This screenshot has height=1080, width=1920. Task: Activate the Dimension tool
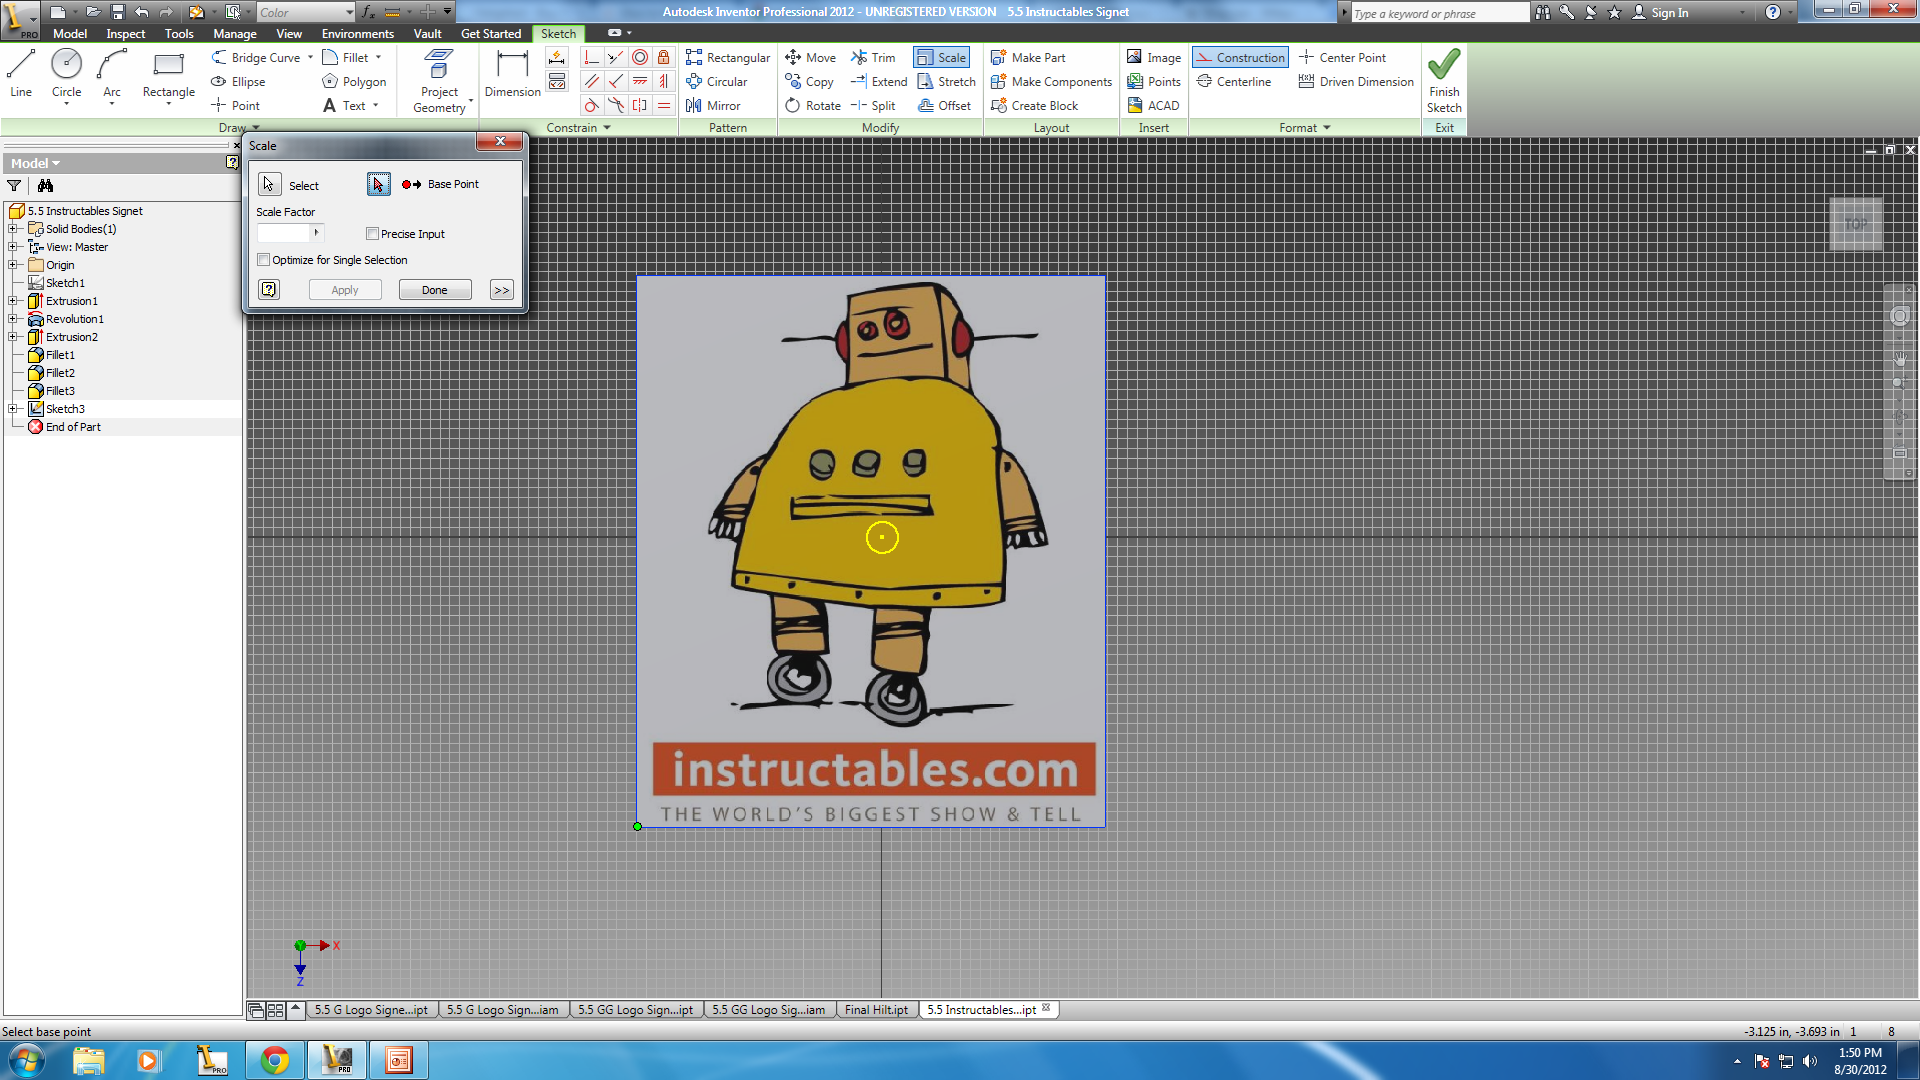click(512, 74)
